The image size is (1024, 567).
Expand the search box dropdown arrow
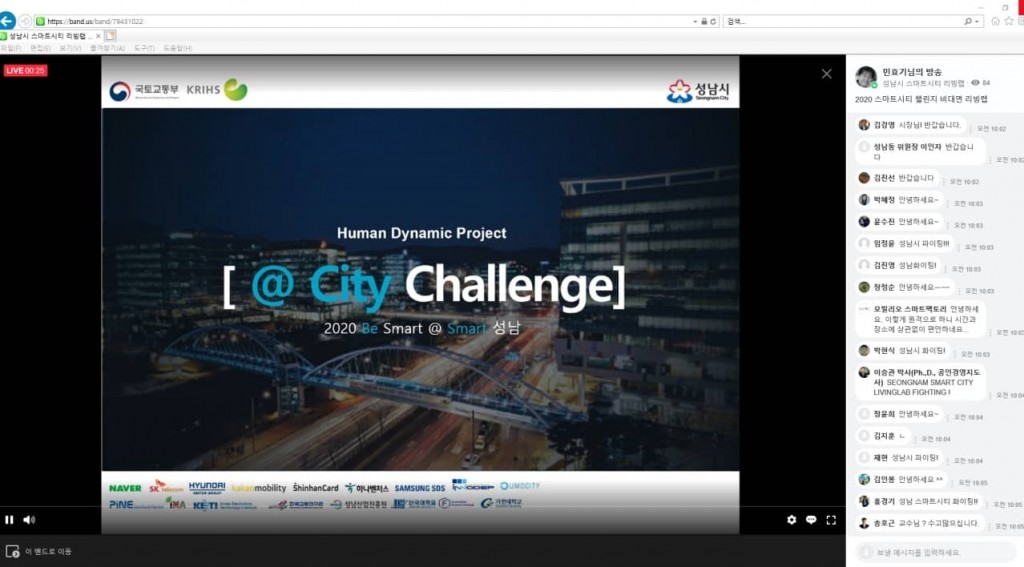(977, 21)
